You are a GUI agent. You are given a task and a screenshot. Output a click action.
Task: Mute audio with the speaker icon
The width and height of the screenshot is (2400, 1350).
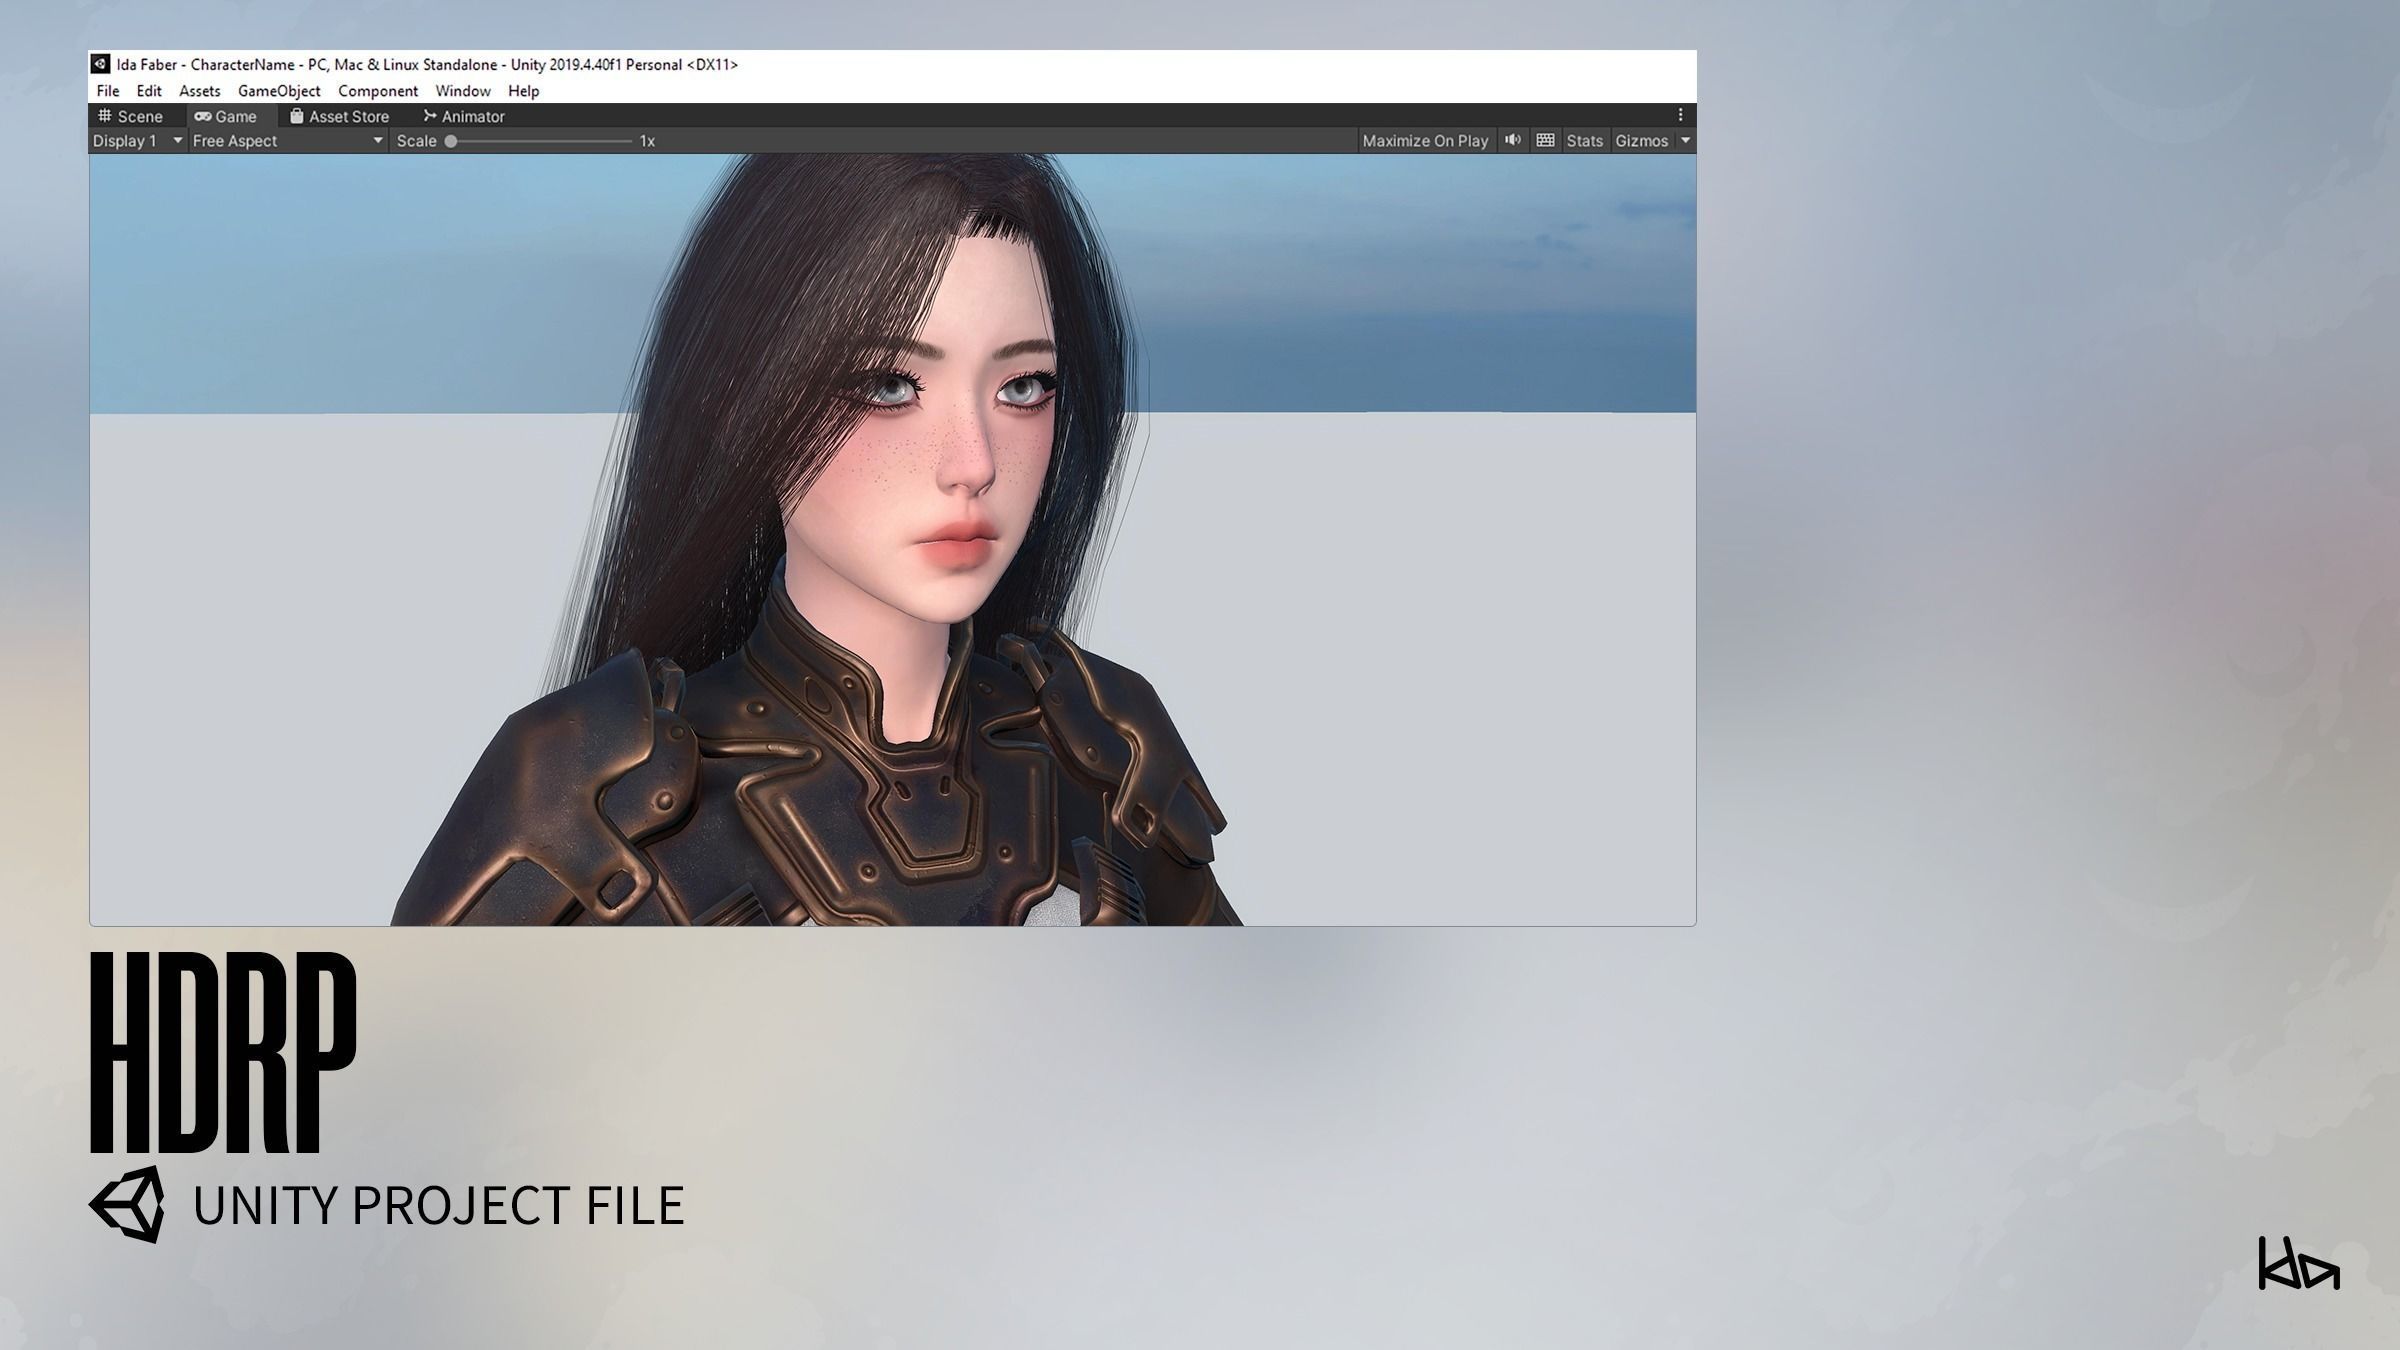[1513, 140]
